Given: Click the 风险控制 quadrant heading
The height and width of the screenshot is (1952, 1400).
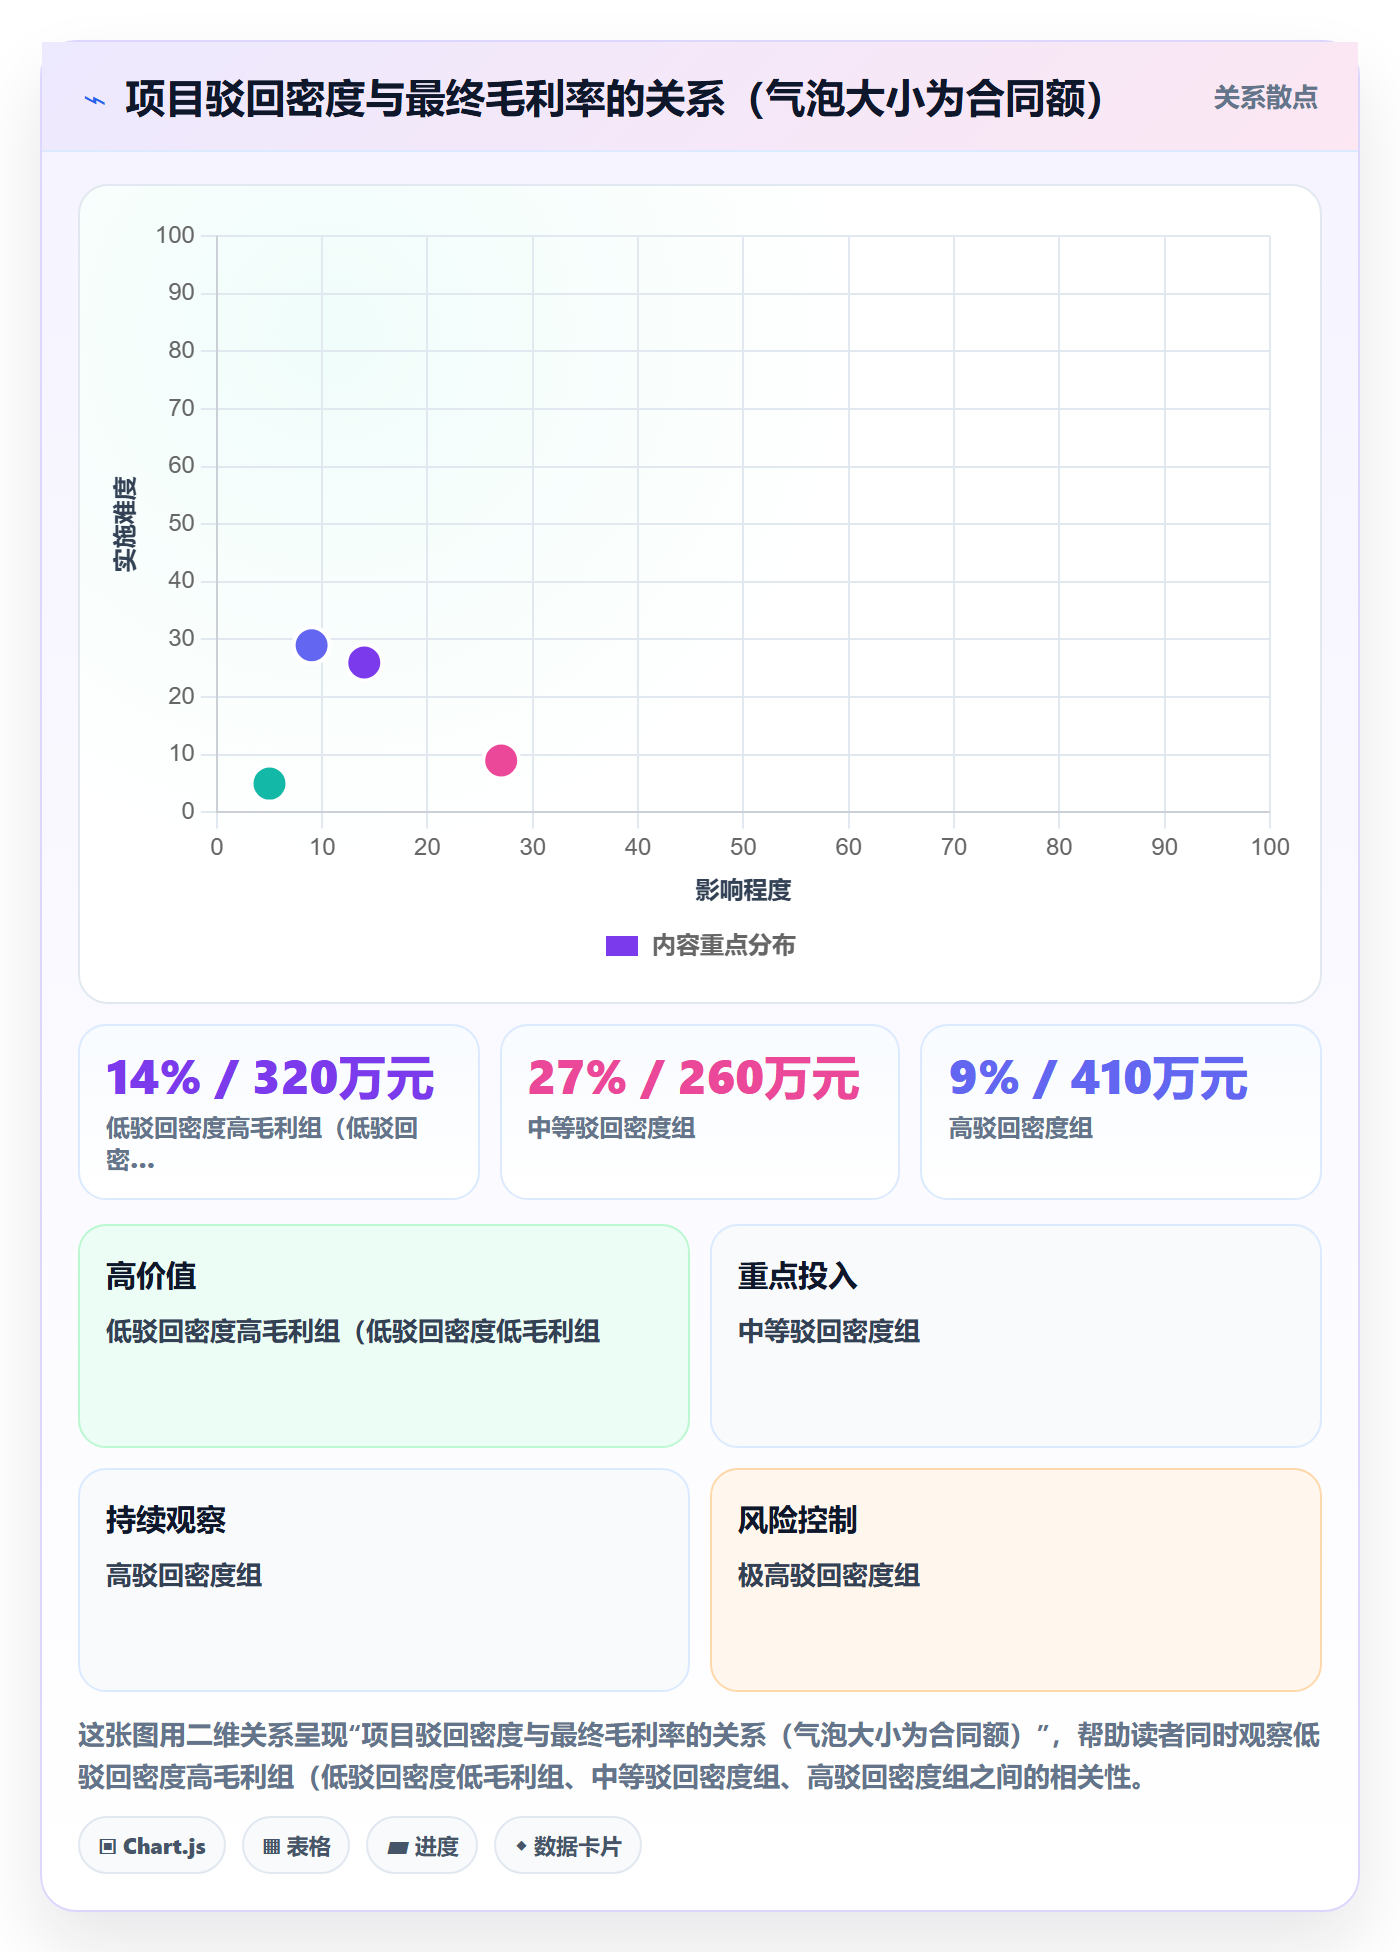Looking at the screenshot, I should click(x=798, y=1520).
